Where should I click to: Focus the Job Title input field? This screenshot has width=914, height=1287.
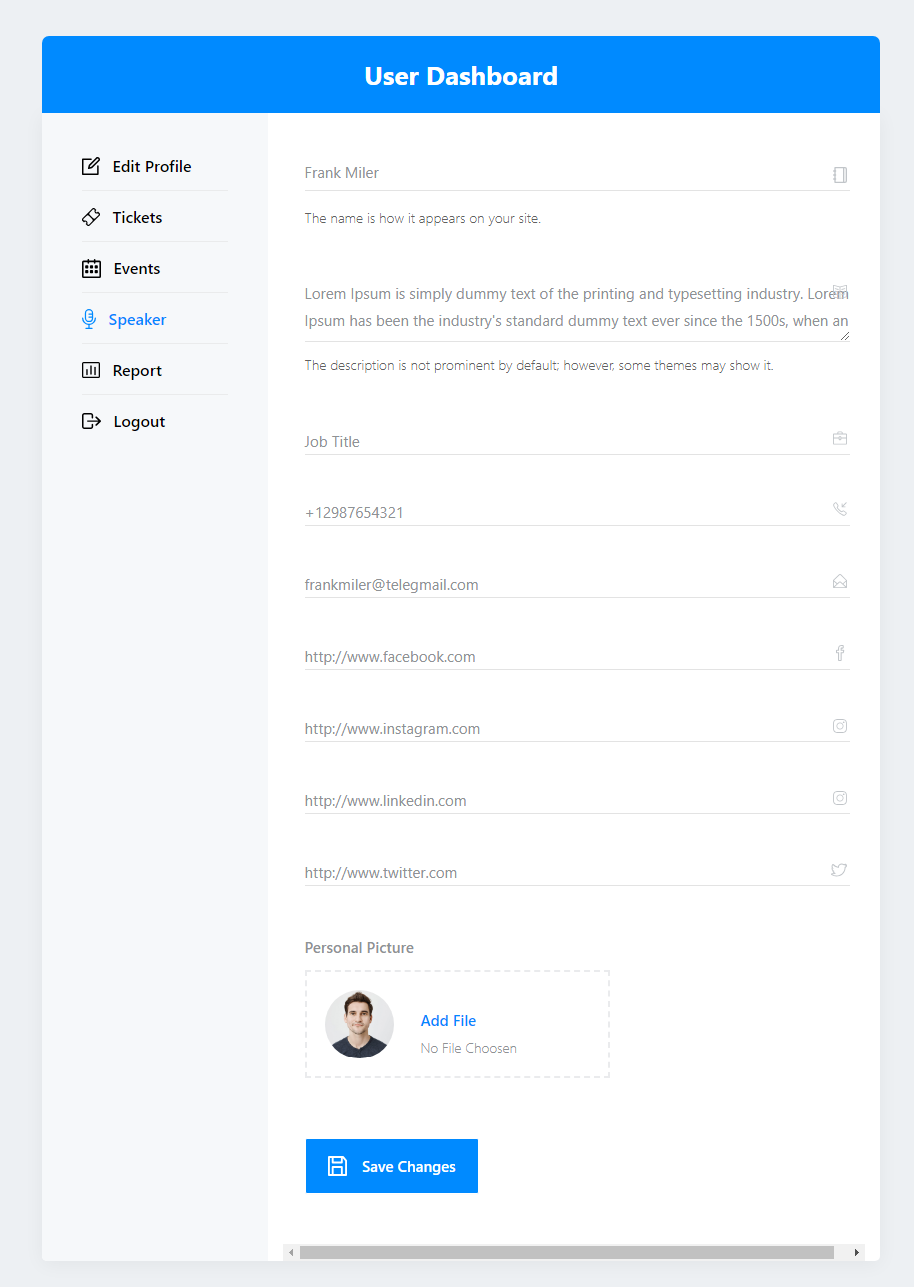point(560,441)
